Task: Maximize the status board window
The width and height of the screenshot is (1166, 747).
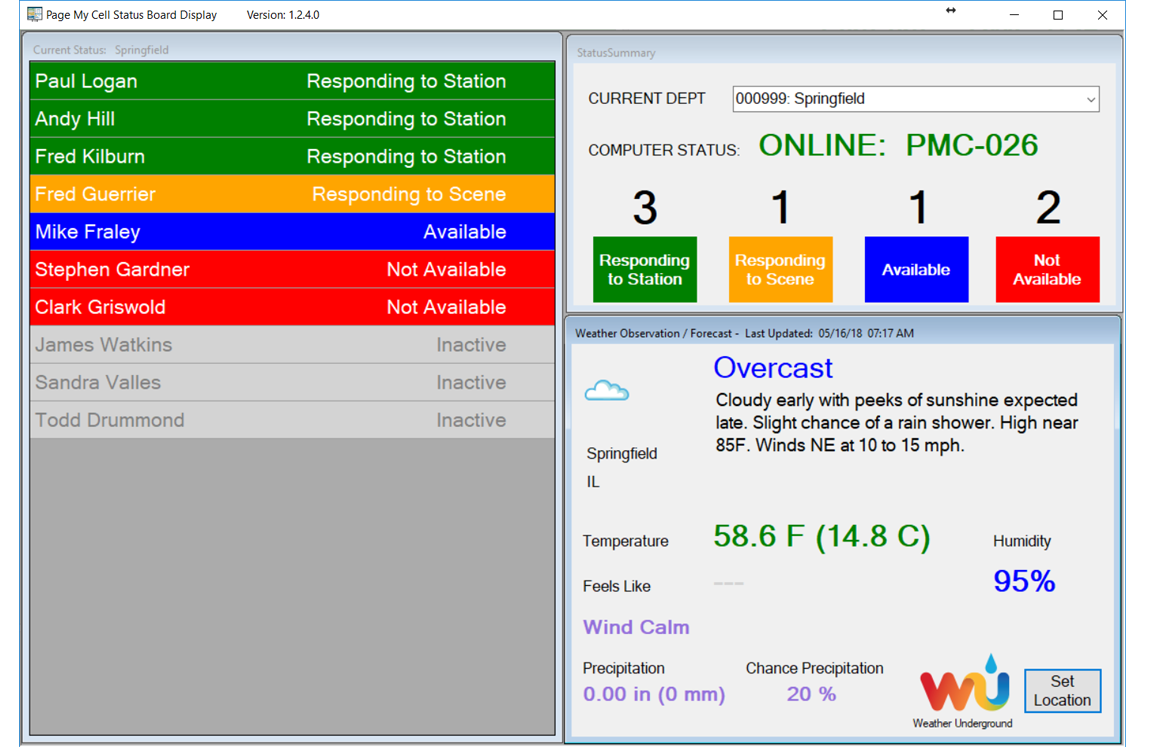Action: (1058, 15)
